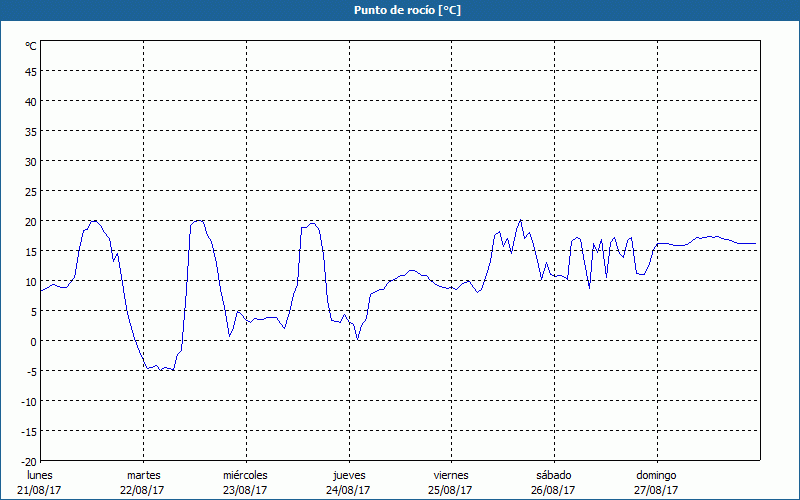This screenshot has height=500, width=800.
Task: Select the 30 tick label on the y-axis
Action: pos(30,161)
